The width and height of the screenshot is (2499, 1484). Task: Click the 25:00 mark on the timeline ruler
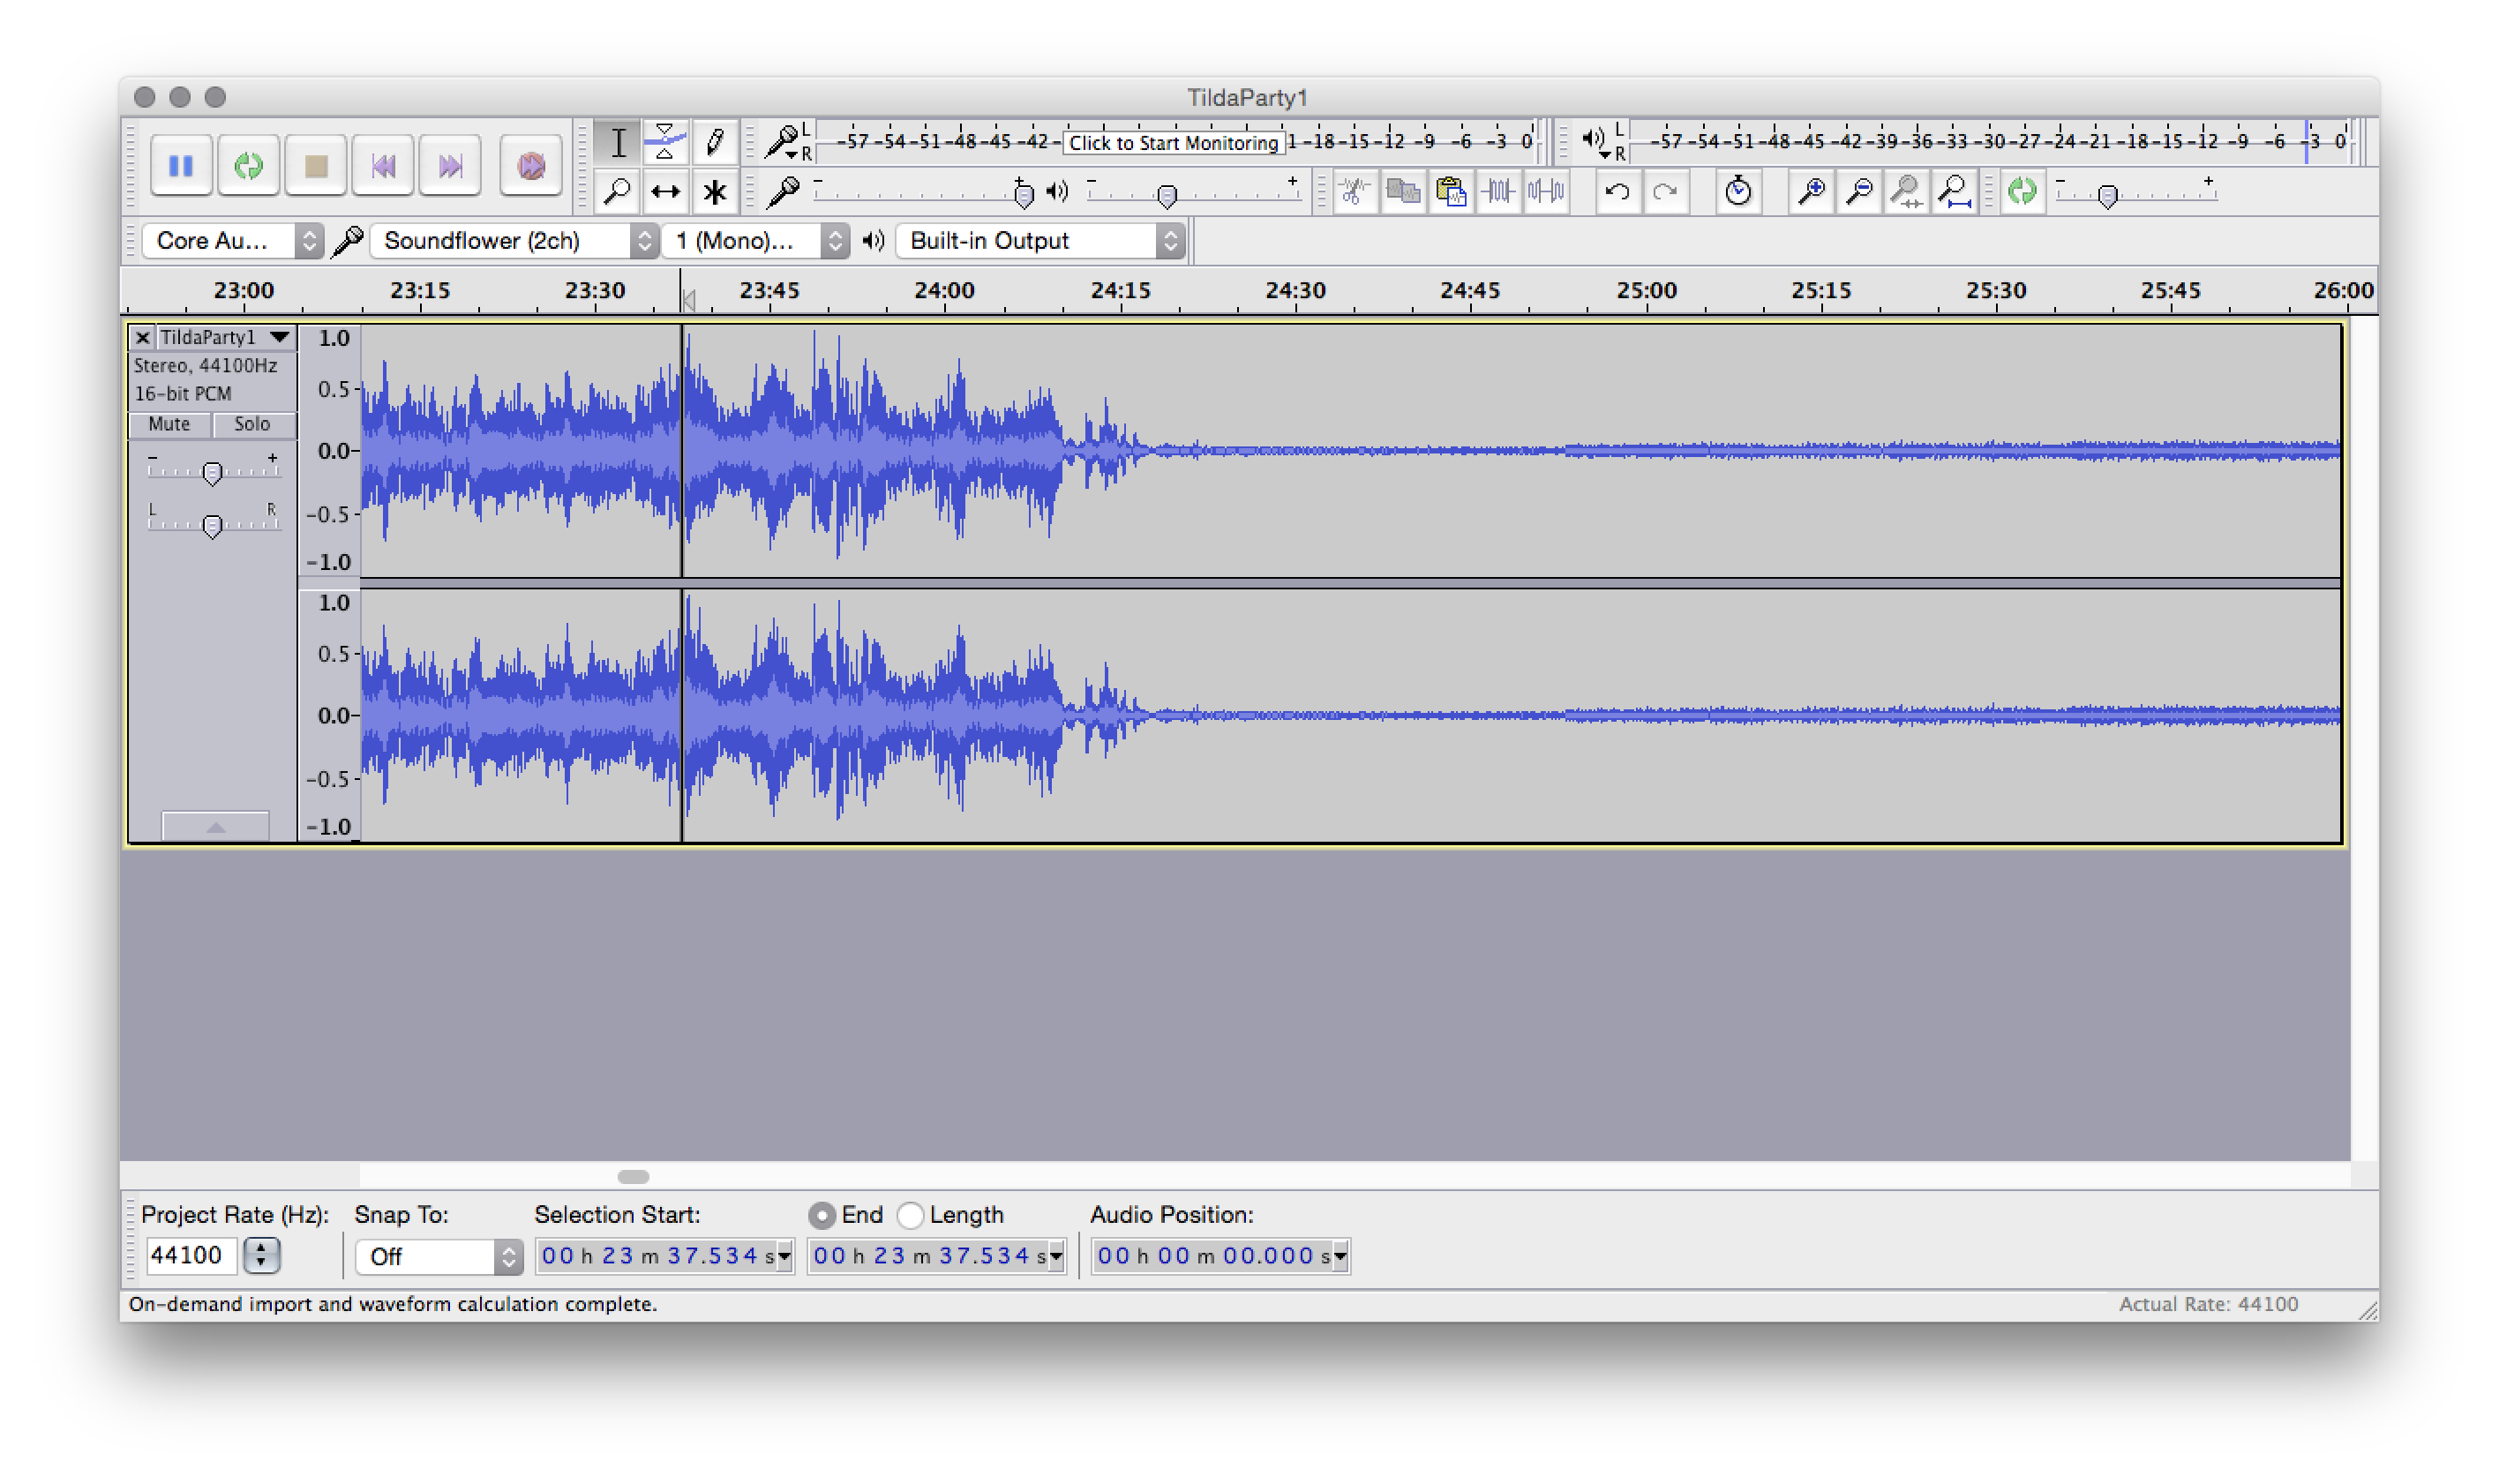pos(1646,291)
